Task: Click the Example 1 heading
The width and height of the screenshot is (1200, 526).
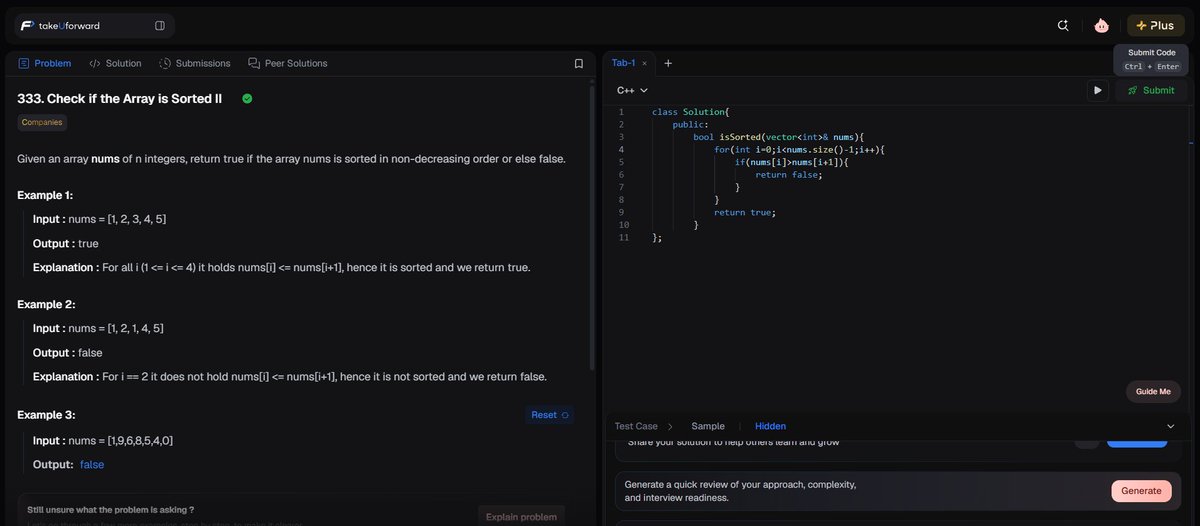Action: coord(45,195)
